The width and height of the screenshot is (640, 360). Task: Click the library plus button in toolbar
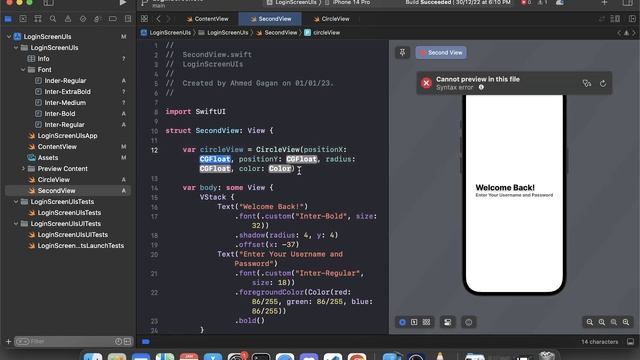click(604, 3)
